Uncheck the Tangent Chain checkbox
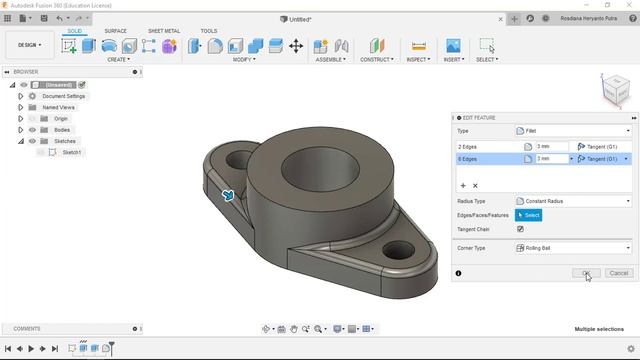 point(520,229)
